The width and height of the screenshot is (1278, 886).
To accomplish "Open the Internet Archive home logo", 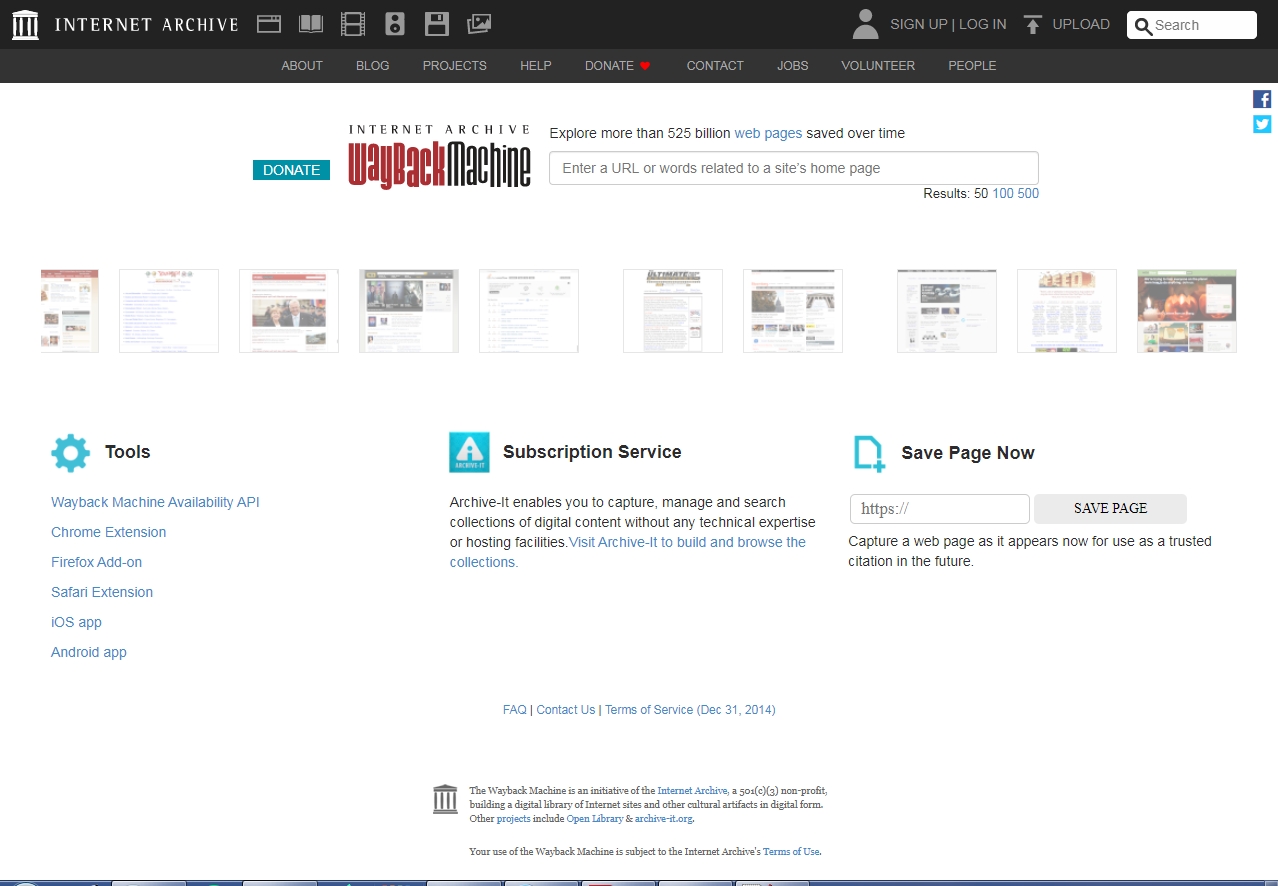I will point(125,25).
